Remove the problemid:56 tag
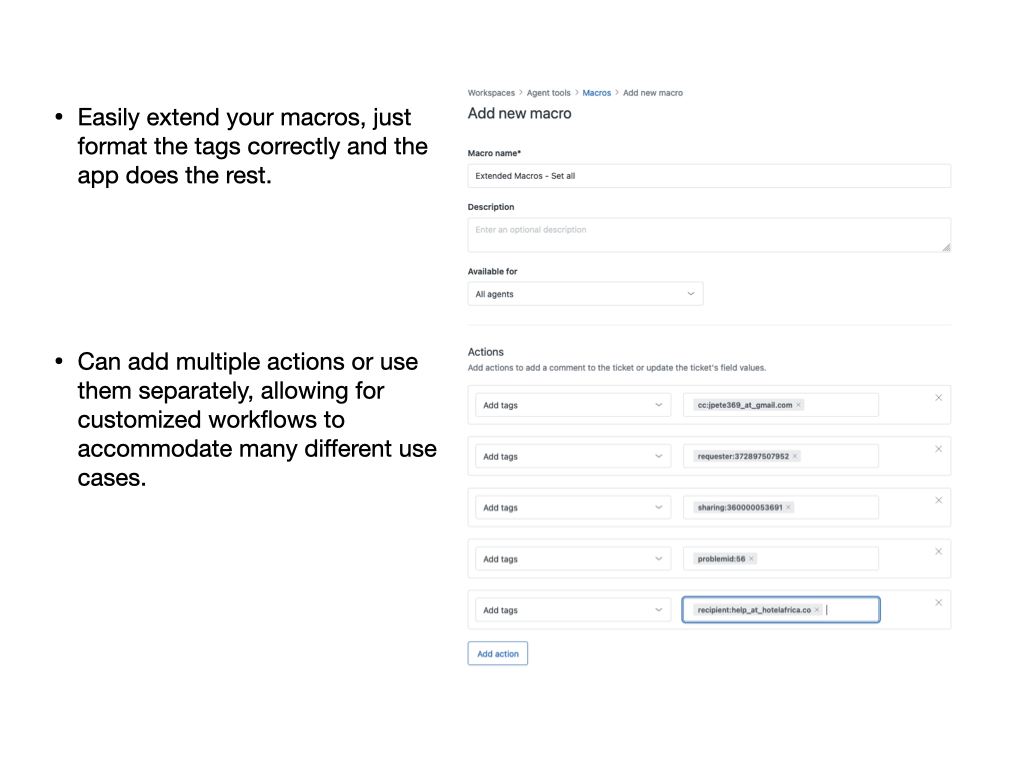 click(751, 558)
